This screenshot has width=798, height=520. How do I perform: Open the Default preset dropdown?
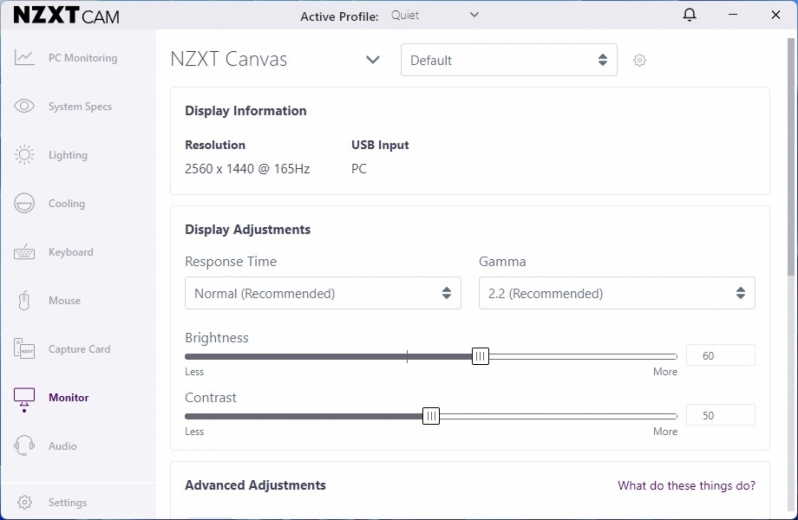click(x=509, y=60)
